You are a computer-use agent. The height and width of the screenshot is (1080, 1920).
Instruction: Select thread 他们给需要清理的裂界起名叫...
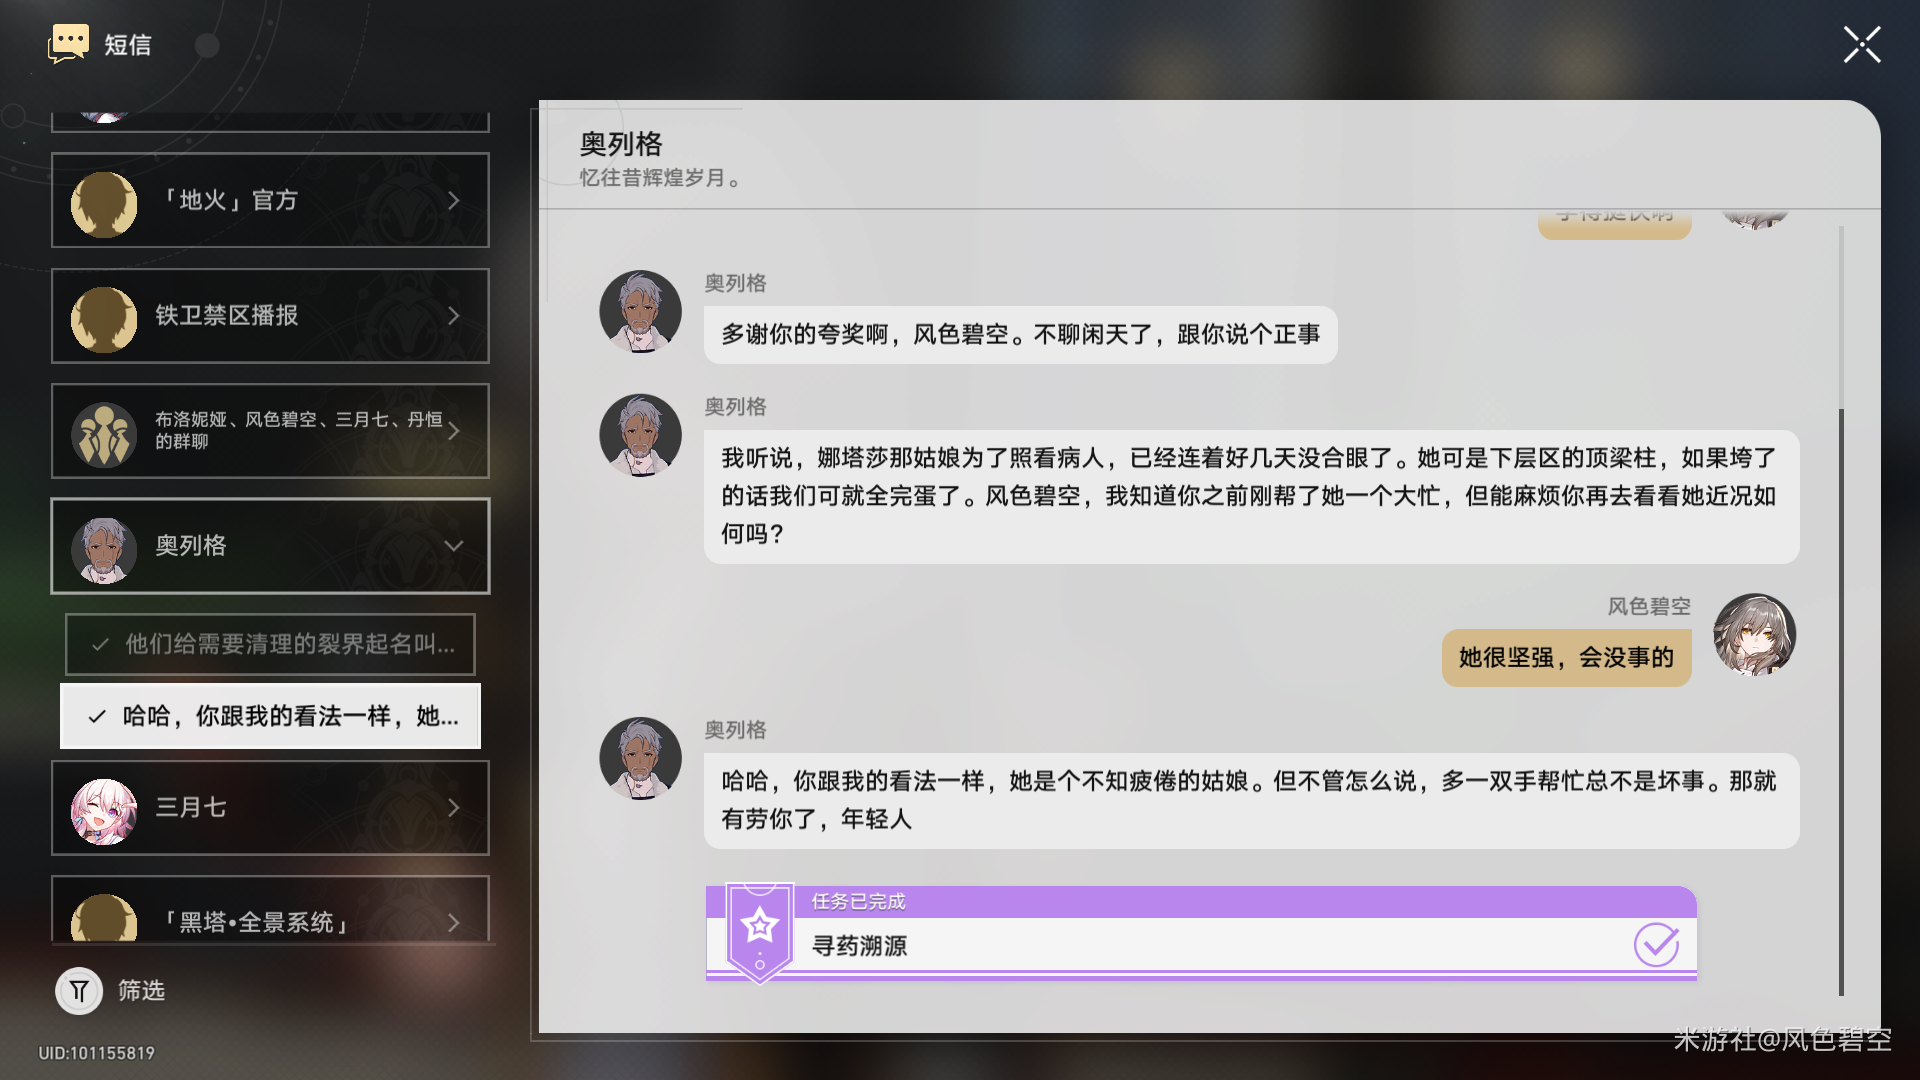click(270, 644)
